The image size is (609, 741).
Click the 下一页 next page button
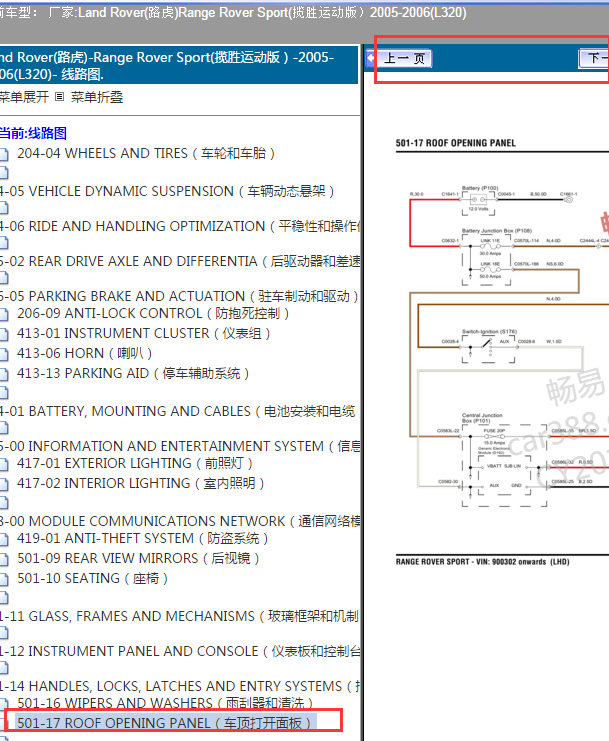594,59
